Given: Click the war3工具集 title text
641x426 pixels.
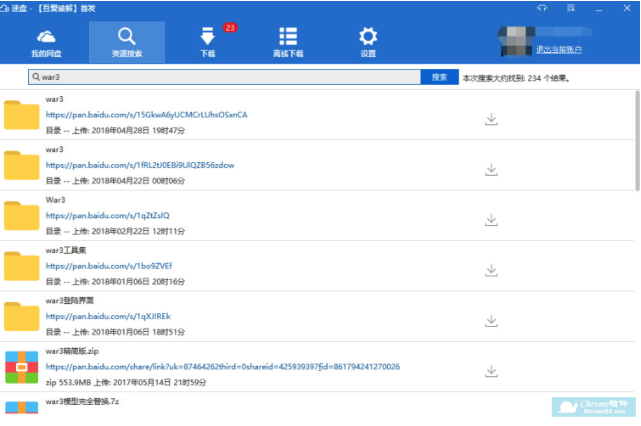Looking at the screenshot, I should coord(66,250).
